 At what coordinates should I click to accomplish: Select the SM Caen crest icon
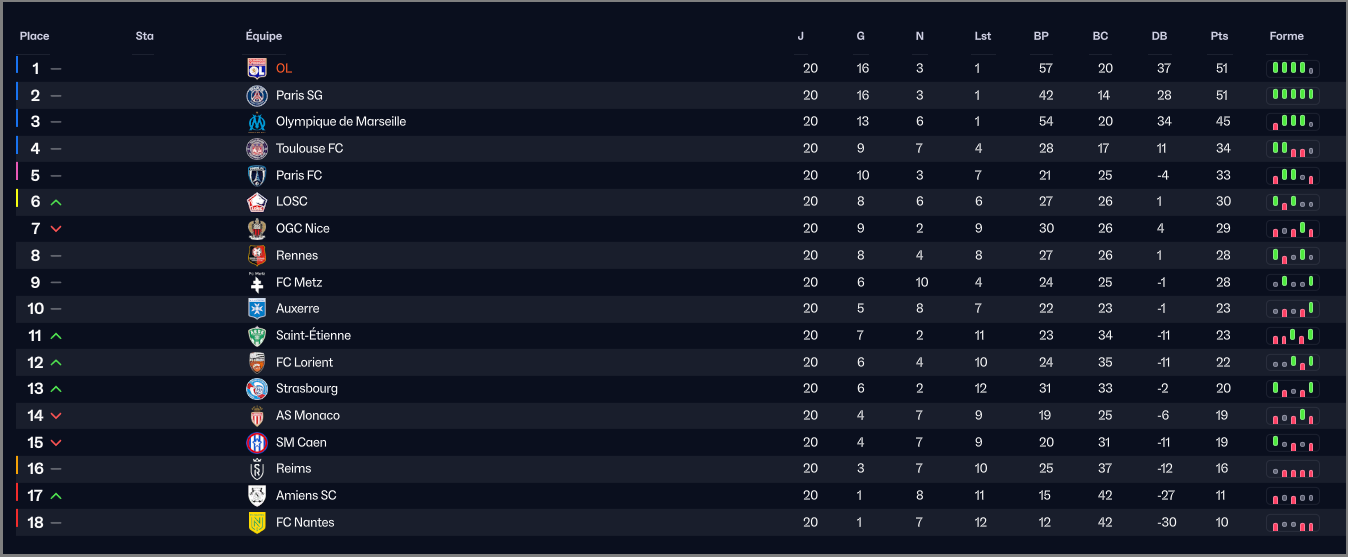(257, 442)
